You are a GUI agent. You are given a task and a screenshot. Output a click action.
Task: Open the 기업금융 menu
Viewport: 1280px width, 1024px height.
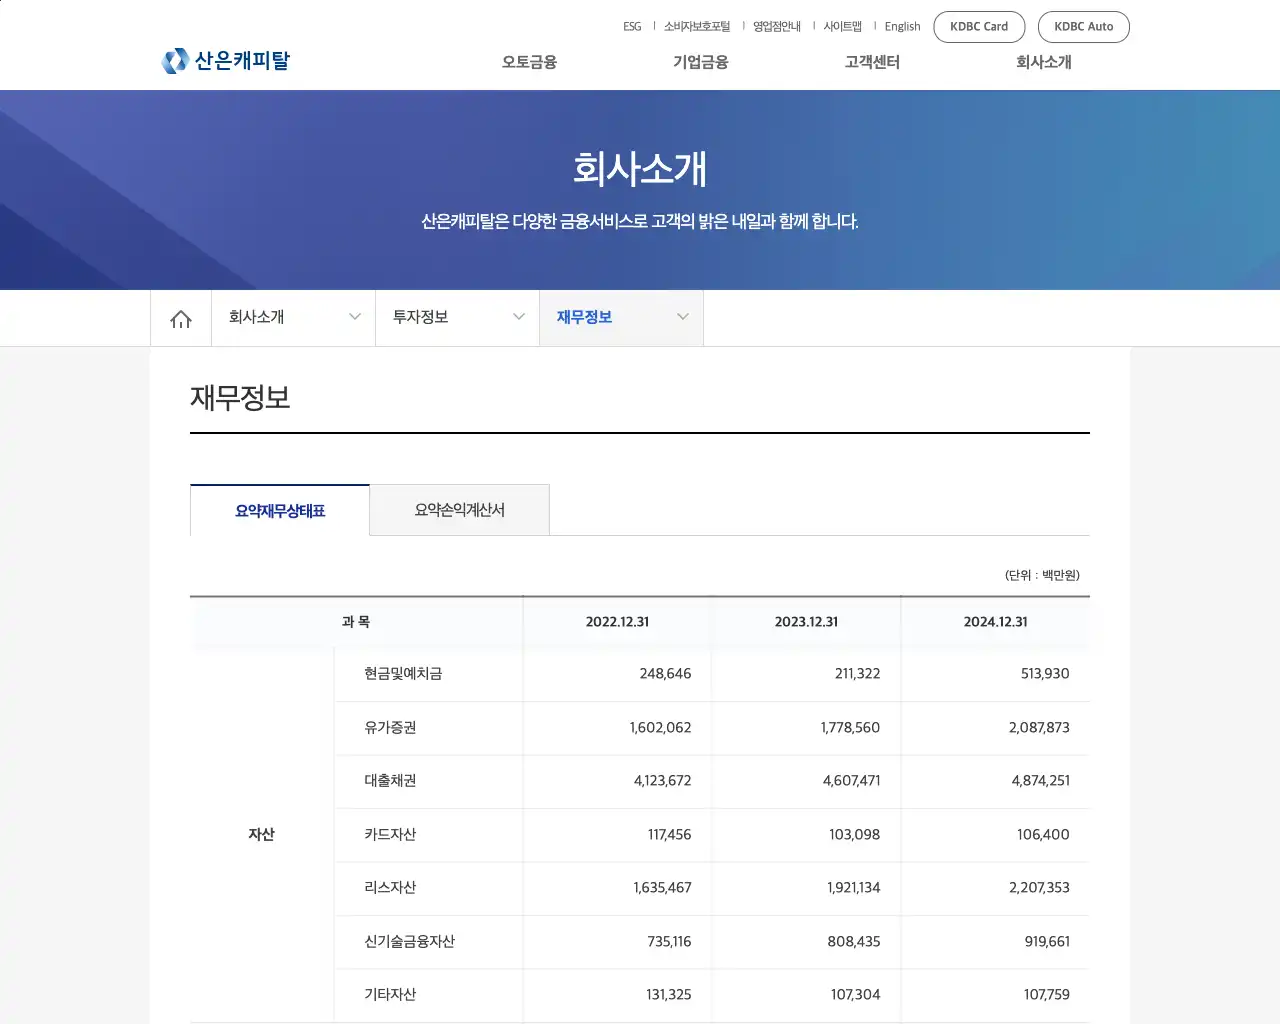tap(700, 62)
